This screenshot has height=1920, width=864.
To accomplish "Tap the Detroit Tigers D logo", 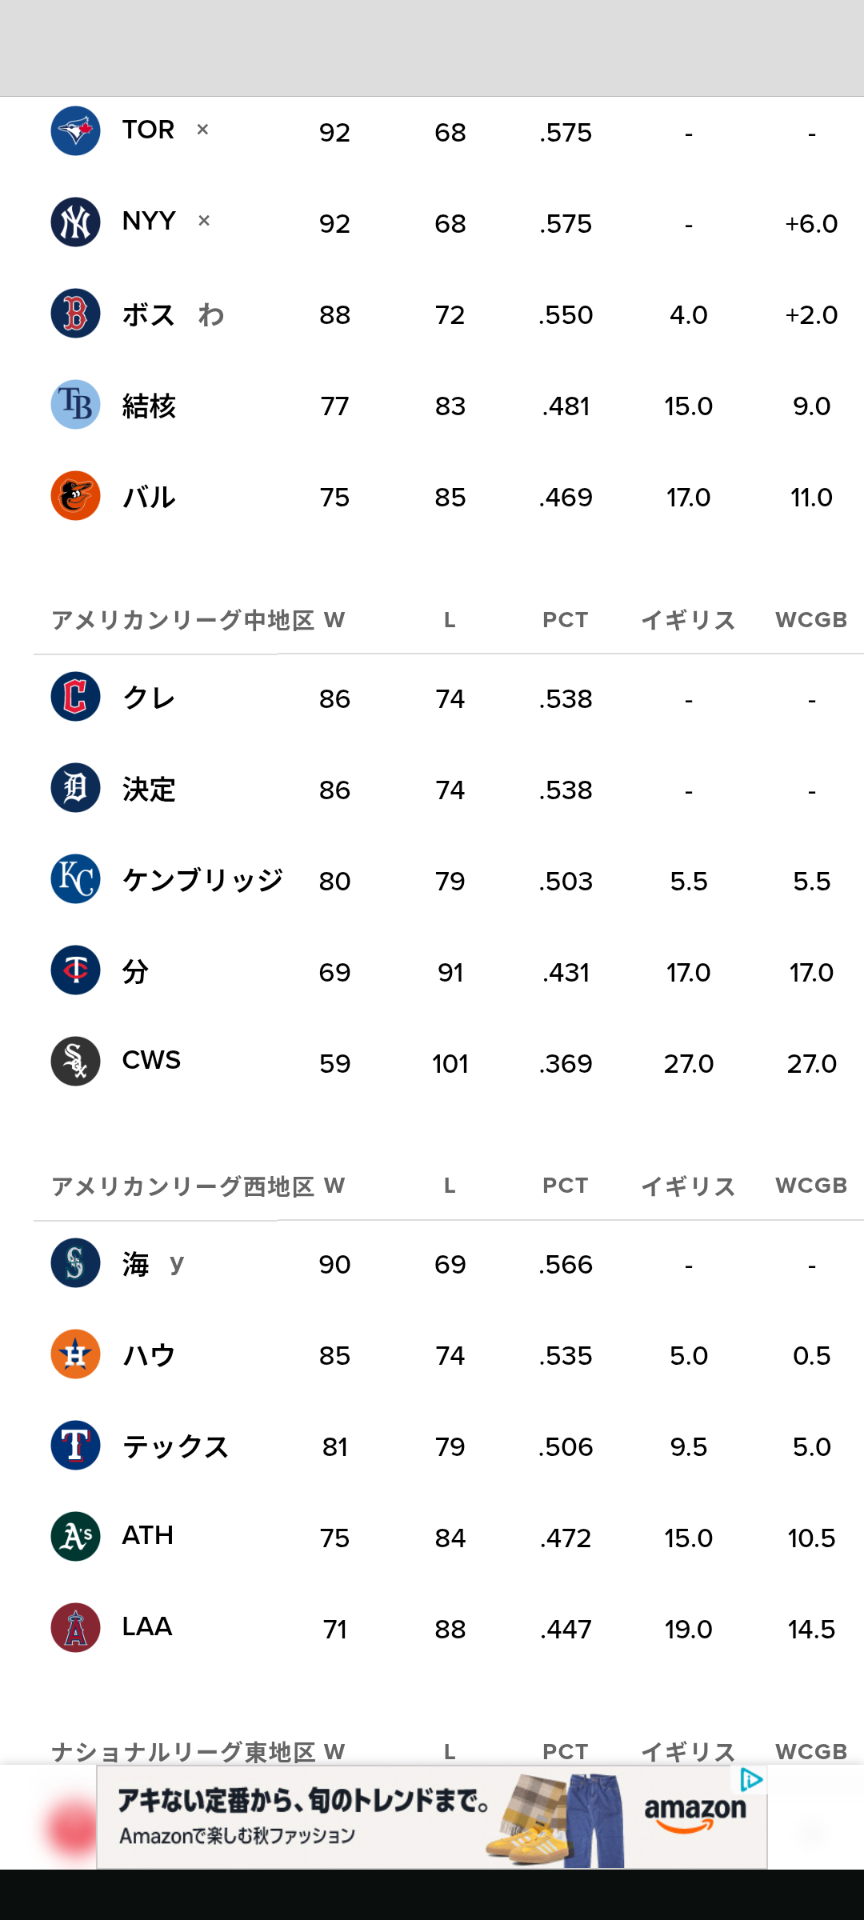I will 75,788.
